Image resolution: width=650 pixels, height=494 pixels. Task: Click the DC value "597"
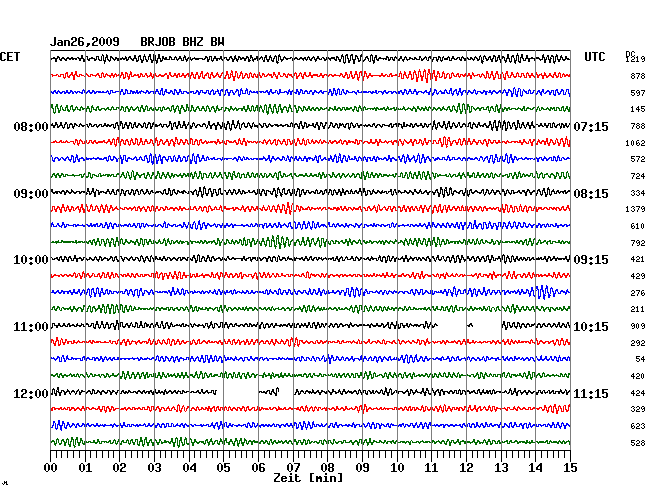[x=638, y=93]
